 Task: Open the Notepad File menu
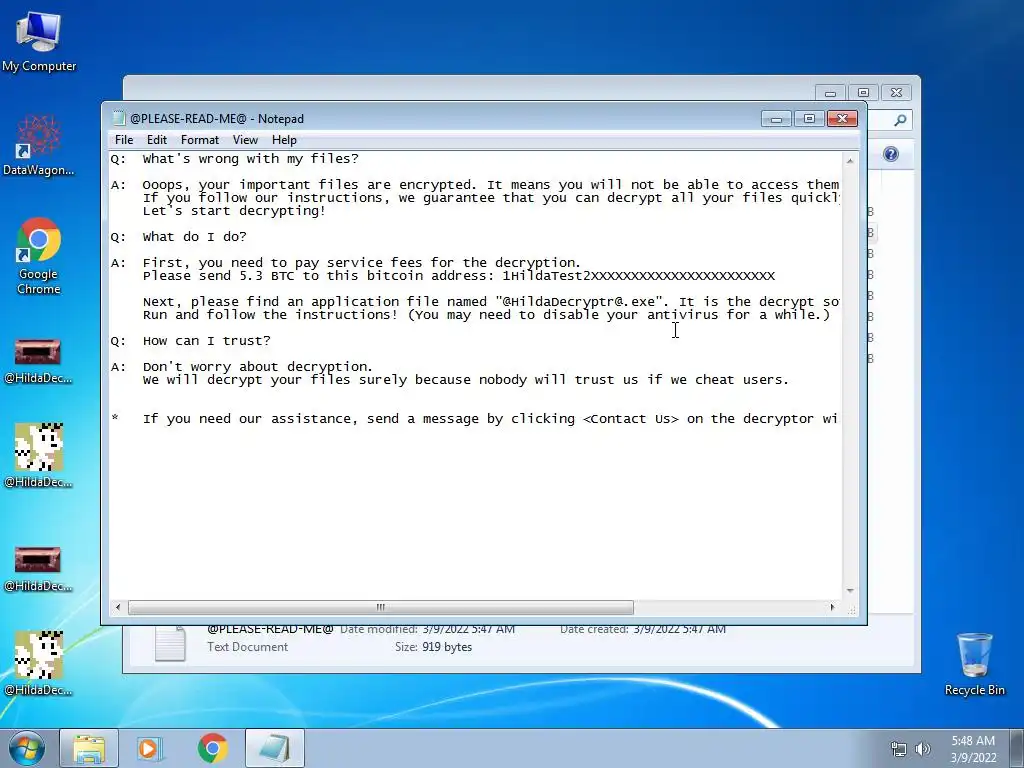[x=123, y=140]
